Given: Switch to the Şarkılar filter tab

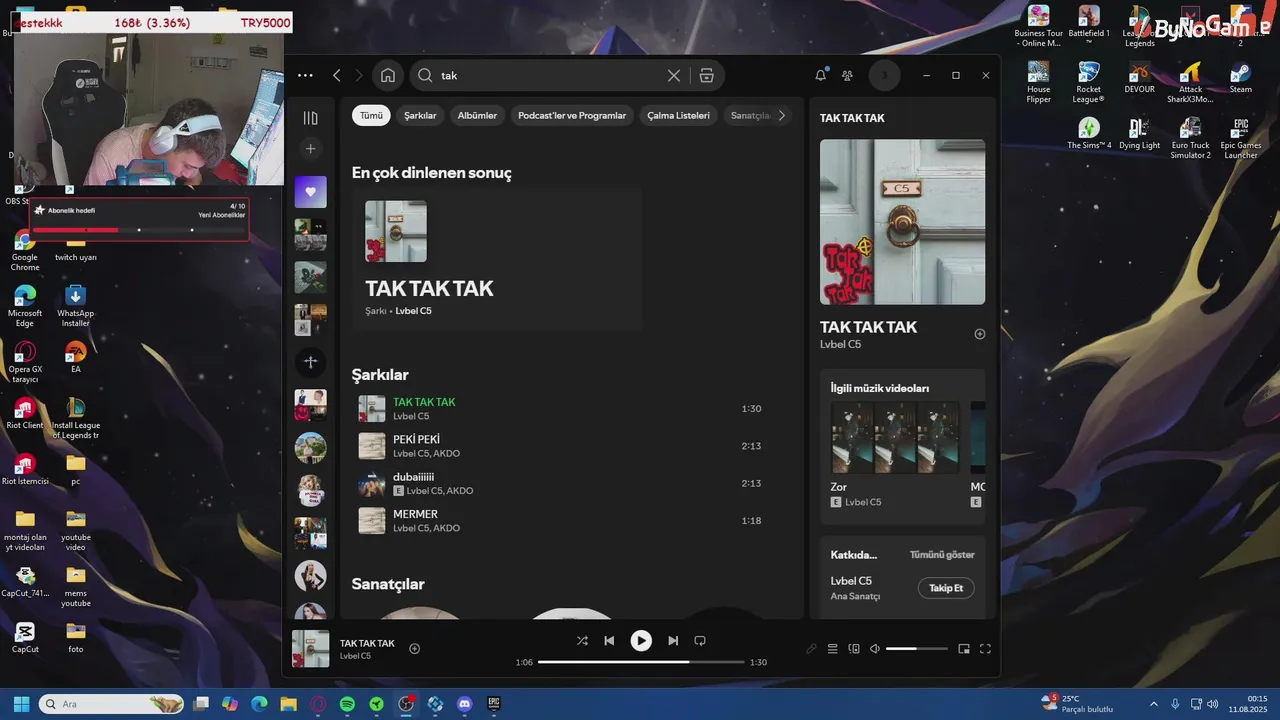Looking at the screenshot, I should (x=420, y=115).
